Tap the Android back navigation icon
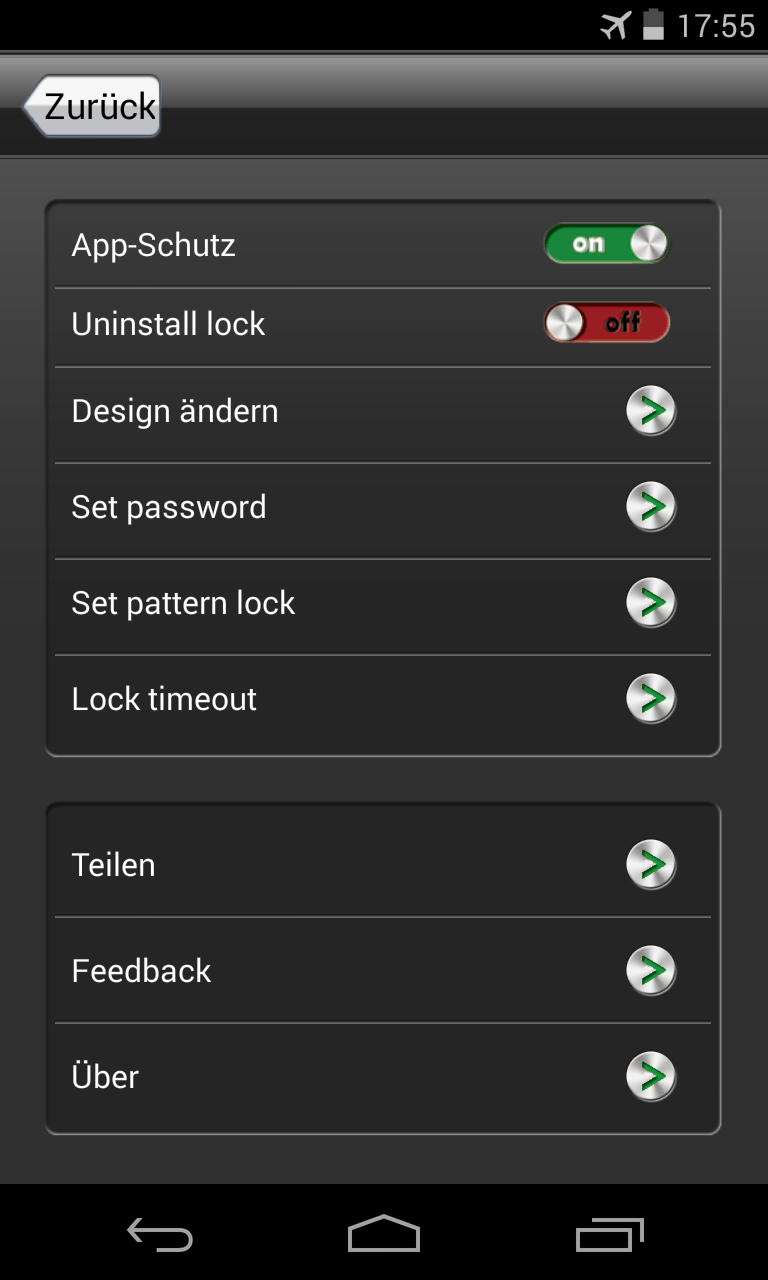Viewport: 768px width, 1280px height. 160,1235
